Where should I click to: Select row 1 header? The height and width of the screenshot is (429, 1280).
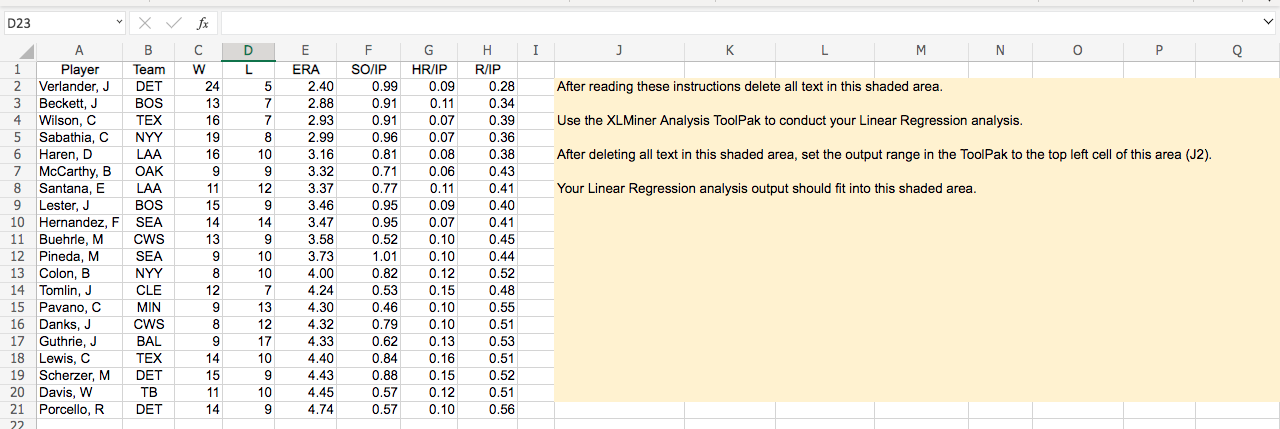18,70
